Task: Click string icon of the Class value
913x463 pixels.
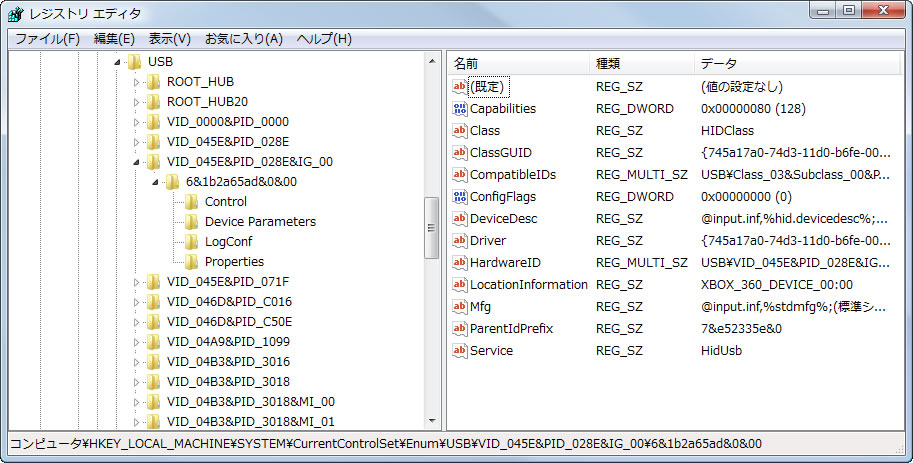Action: click(460, 131)
